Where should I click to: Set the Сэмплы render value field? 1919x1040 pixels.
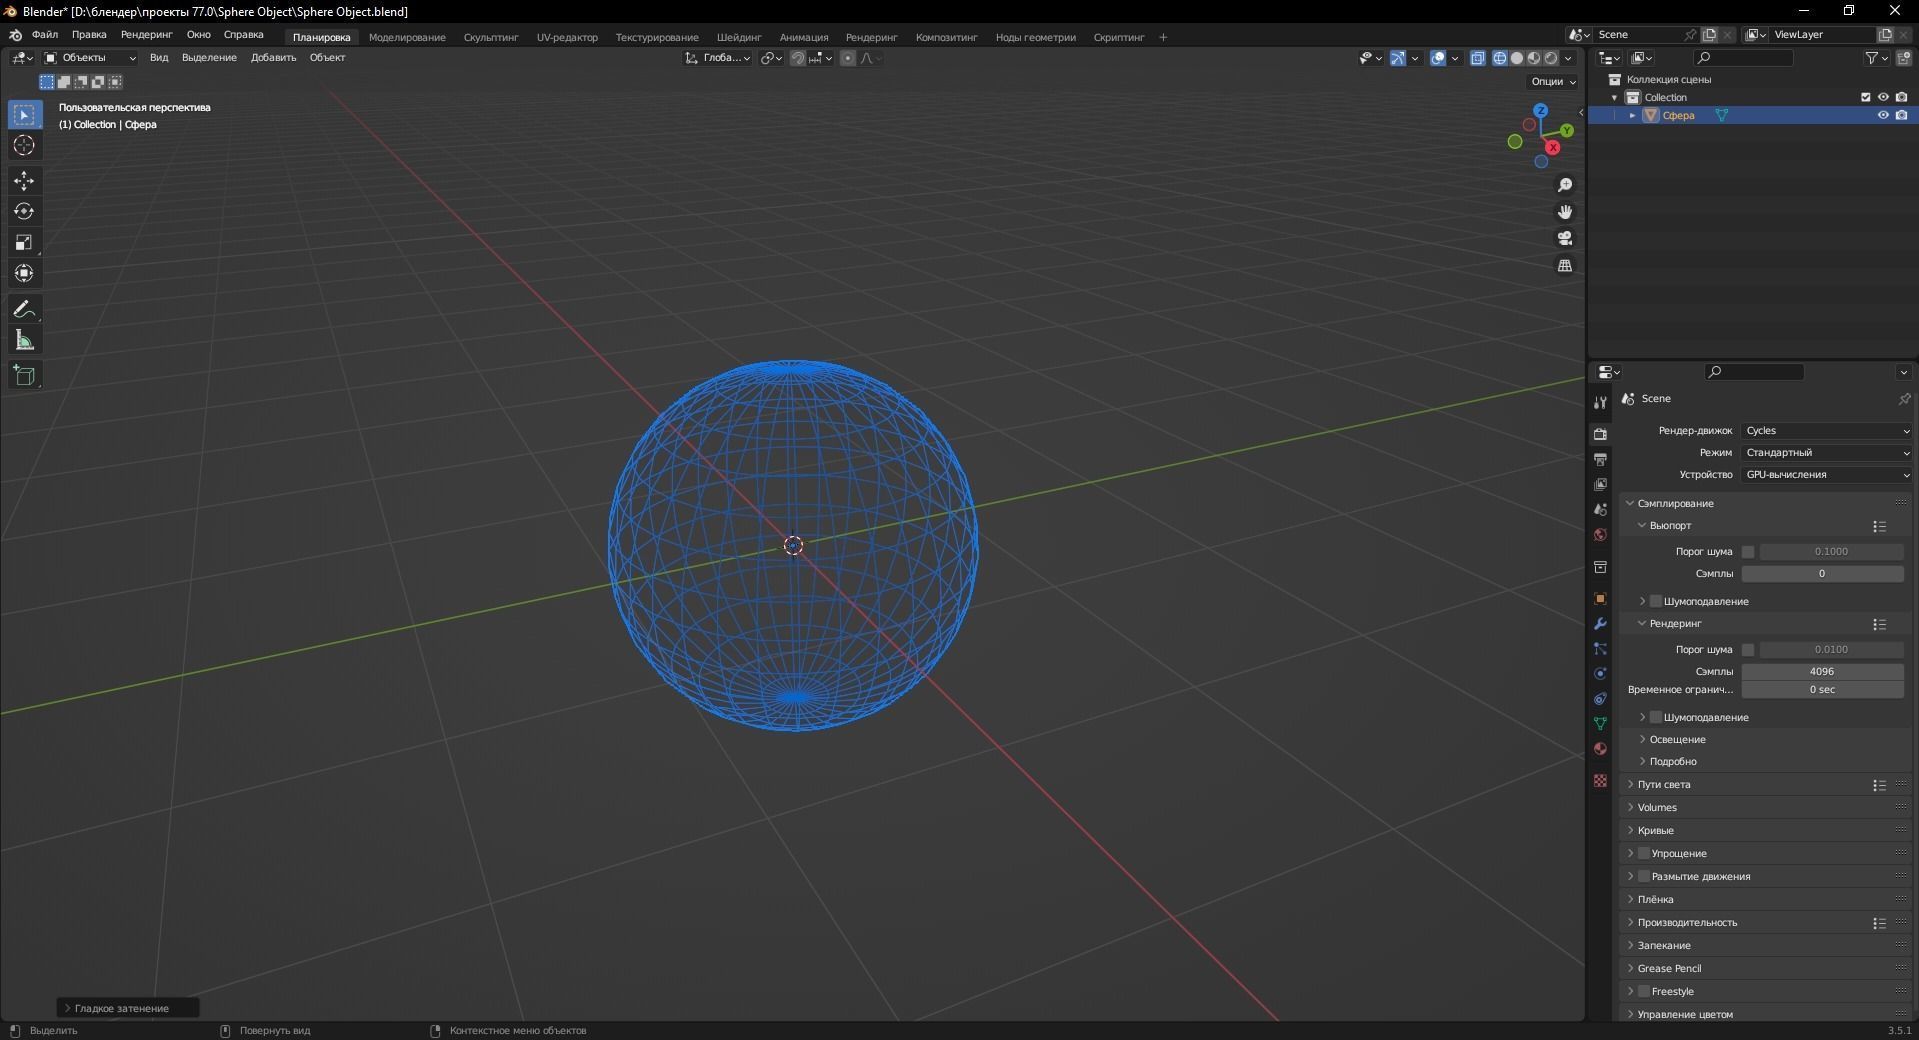[1822, 671]
